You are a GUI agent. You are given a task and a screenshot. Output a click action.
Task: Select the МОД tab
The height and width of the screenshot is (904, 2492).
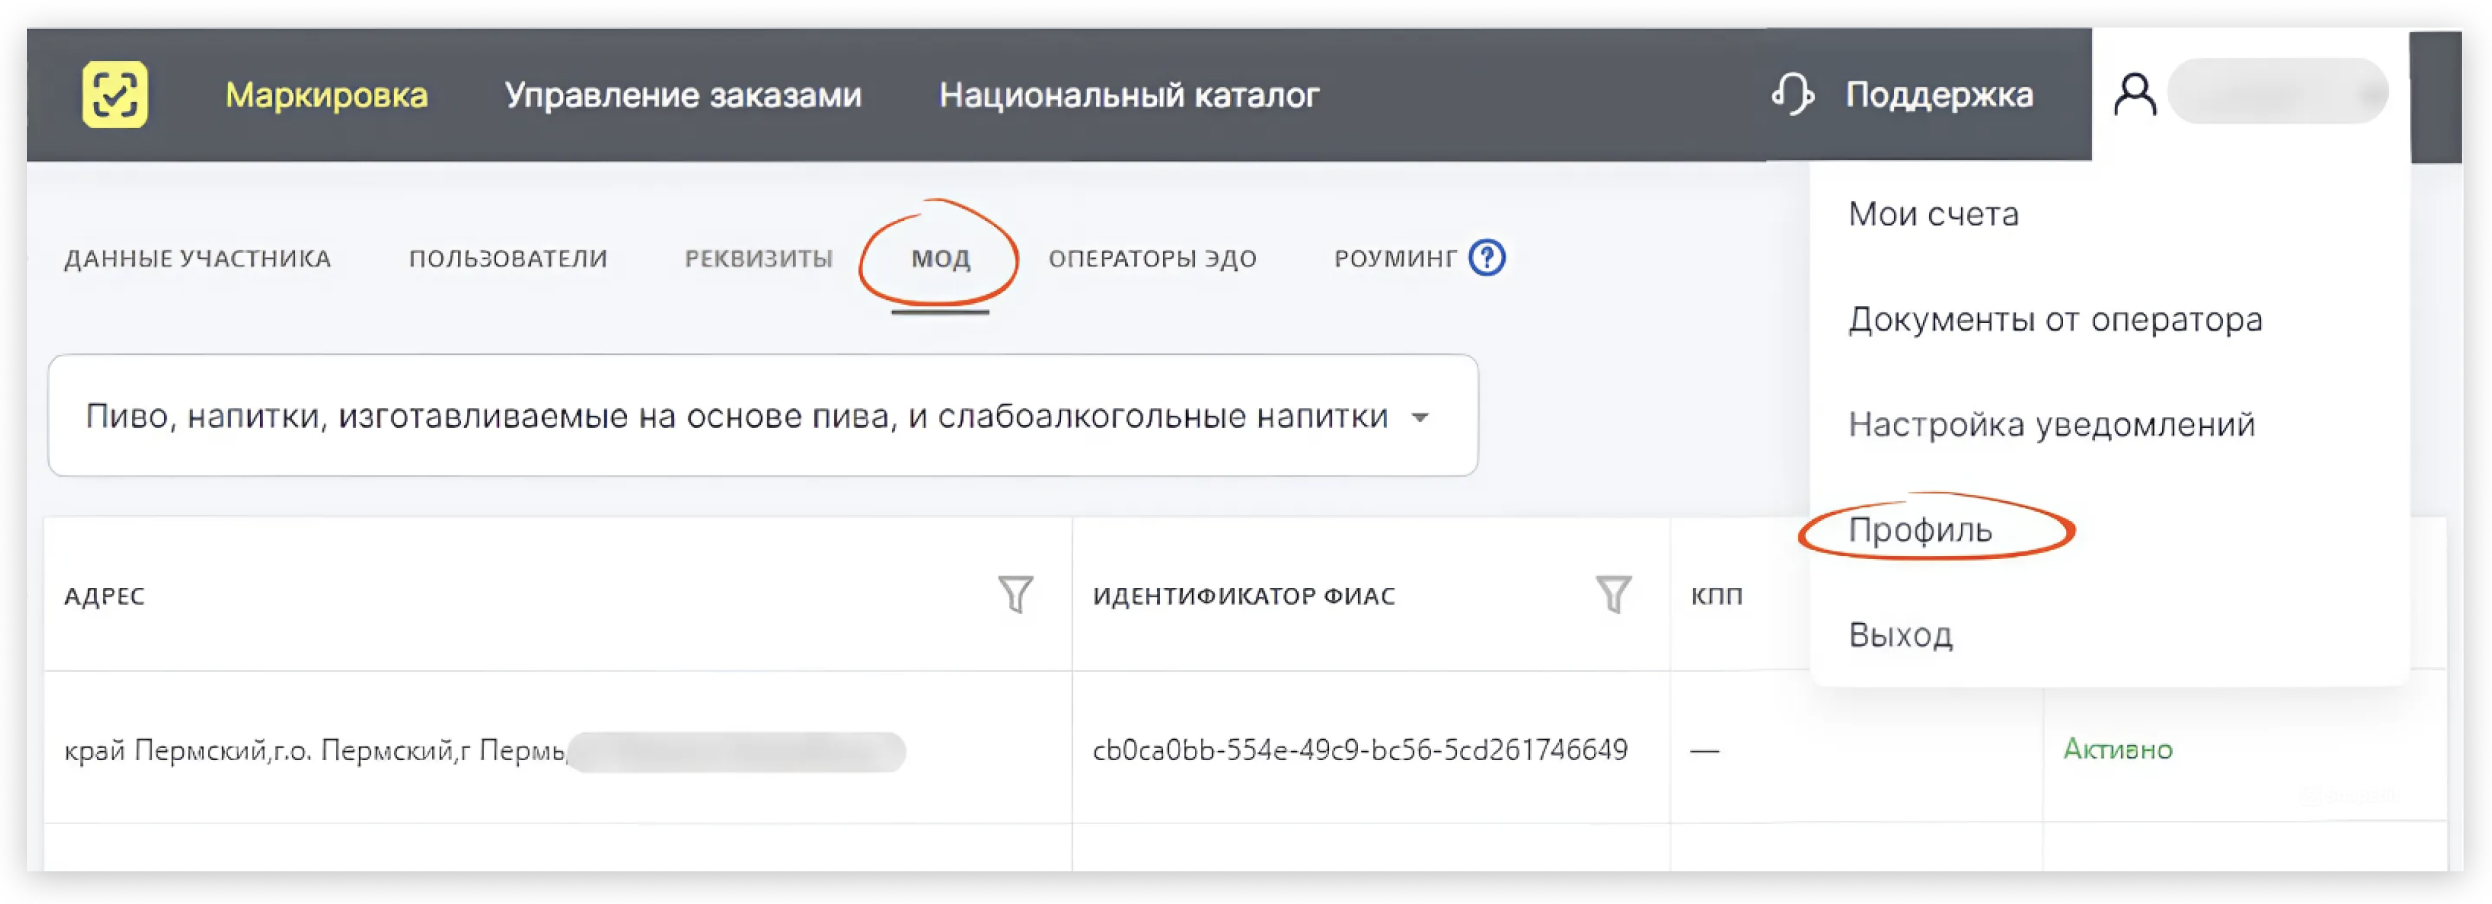(x=940, y=259)
